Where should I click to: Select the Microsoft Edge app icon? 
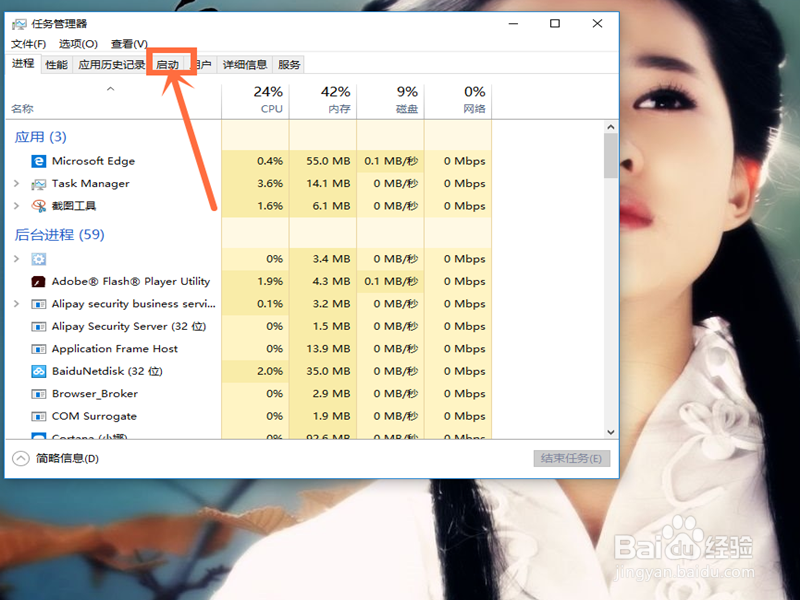[38, 161]
